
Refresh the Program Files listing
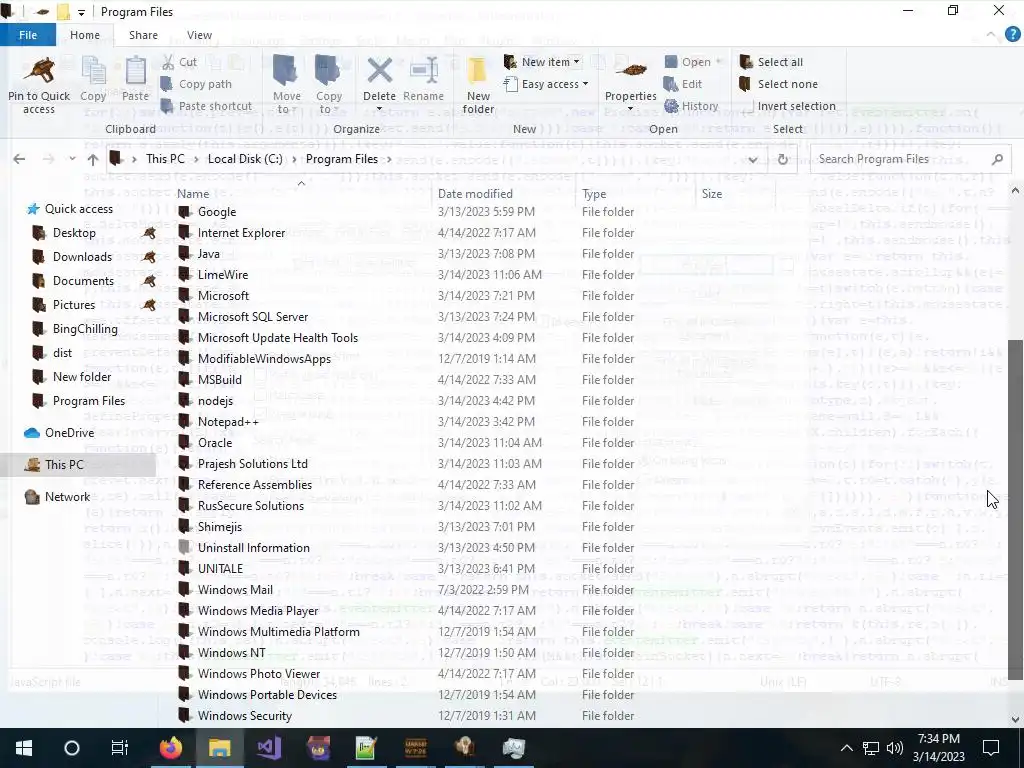click(782, 159)
